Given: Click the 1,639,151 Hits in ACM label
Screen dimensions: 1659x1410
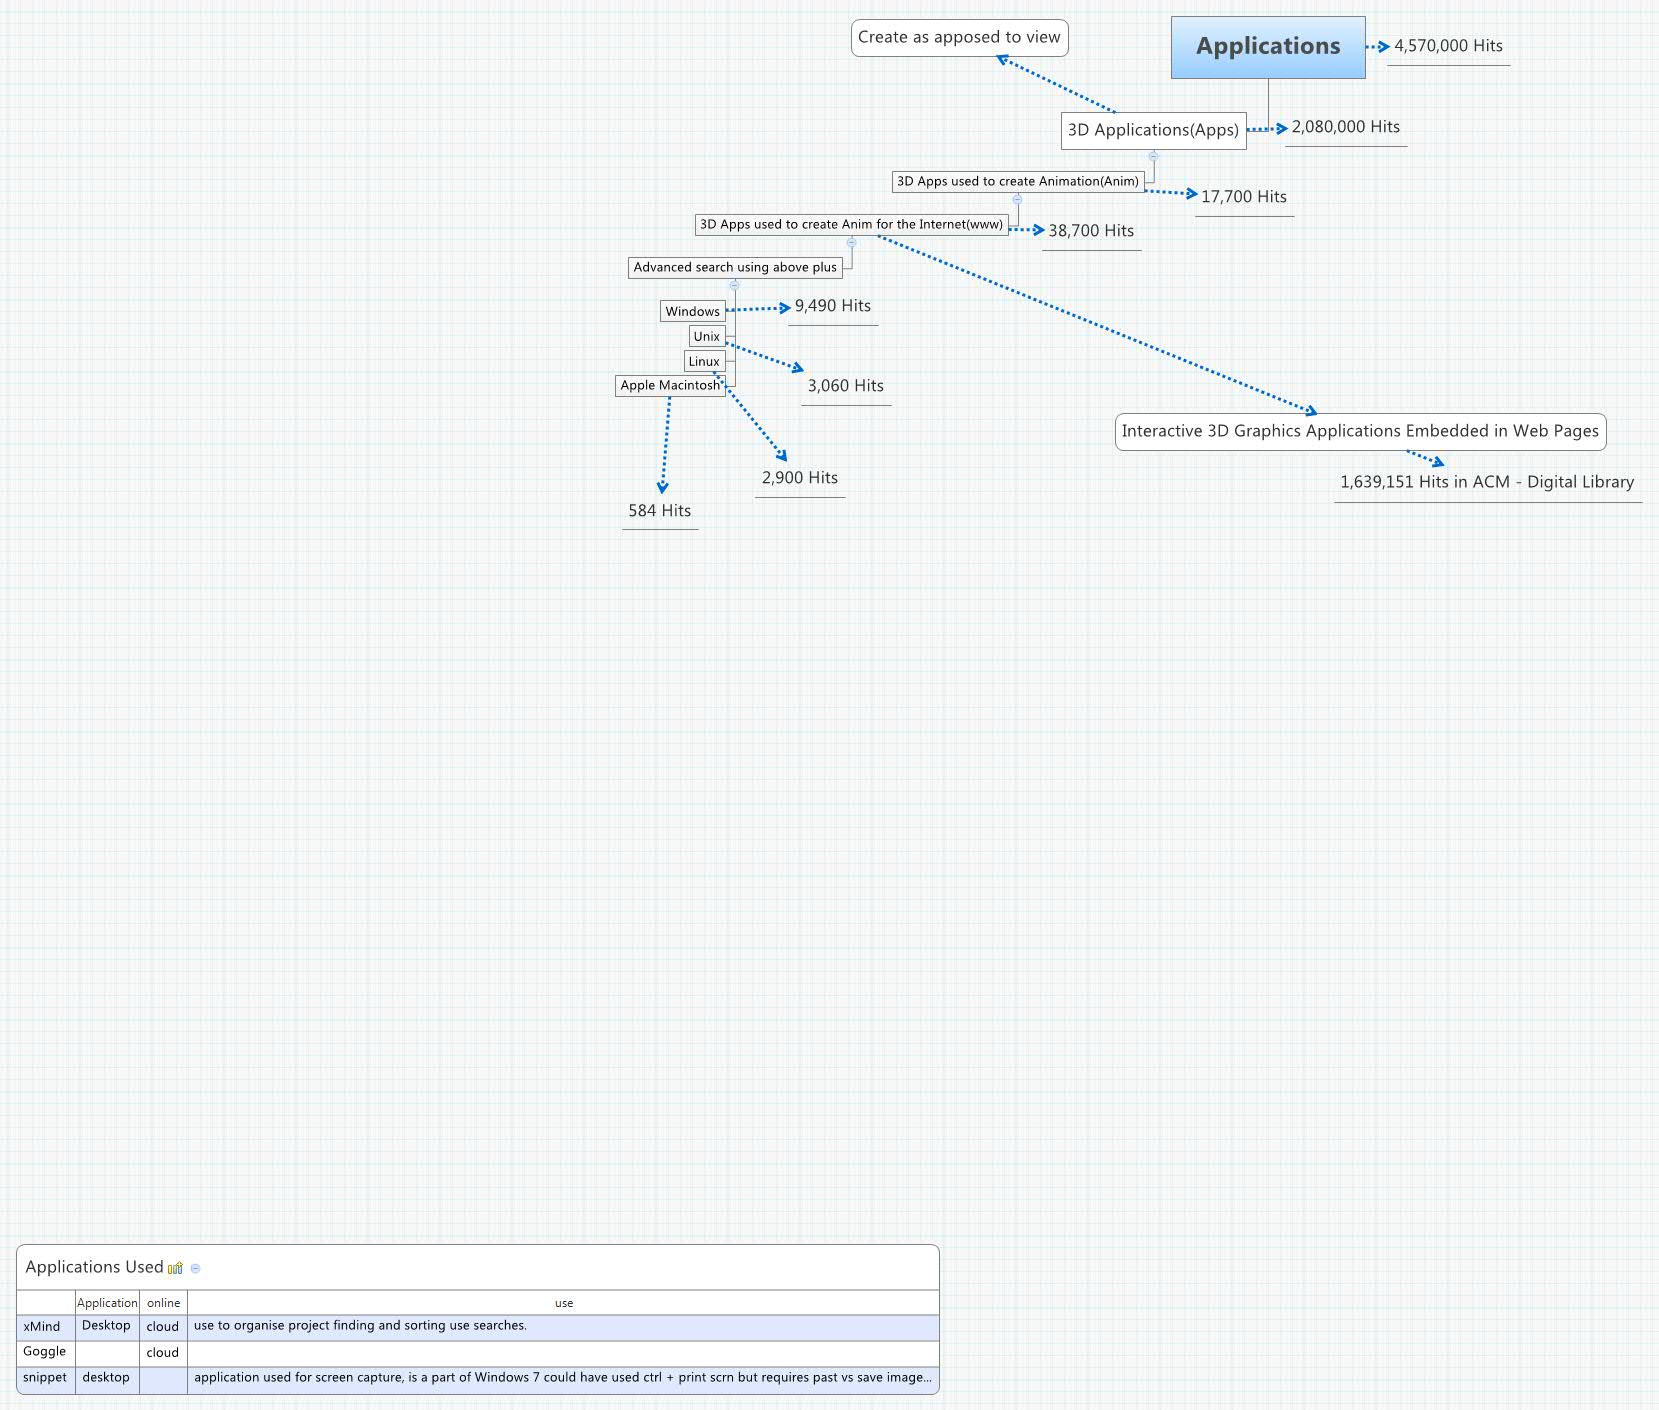Looking at the screenshot, I should point(1486,482).
